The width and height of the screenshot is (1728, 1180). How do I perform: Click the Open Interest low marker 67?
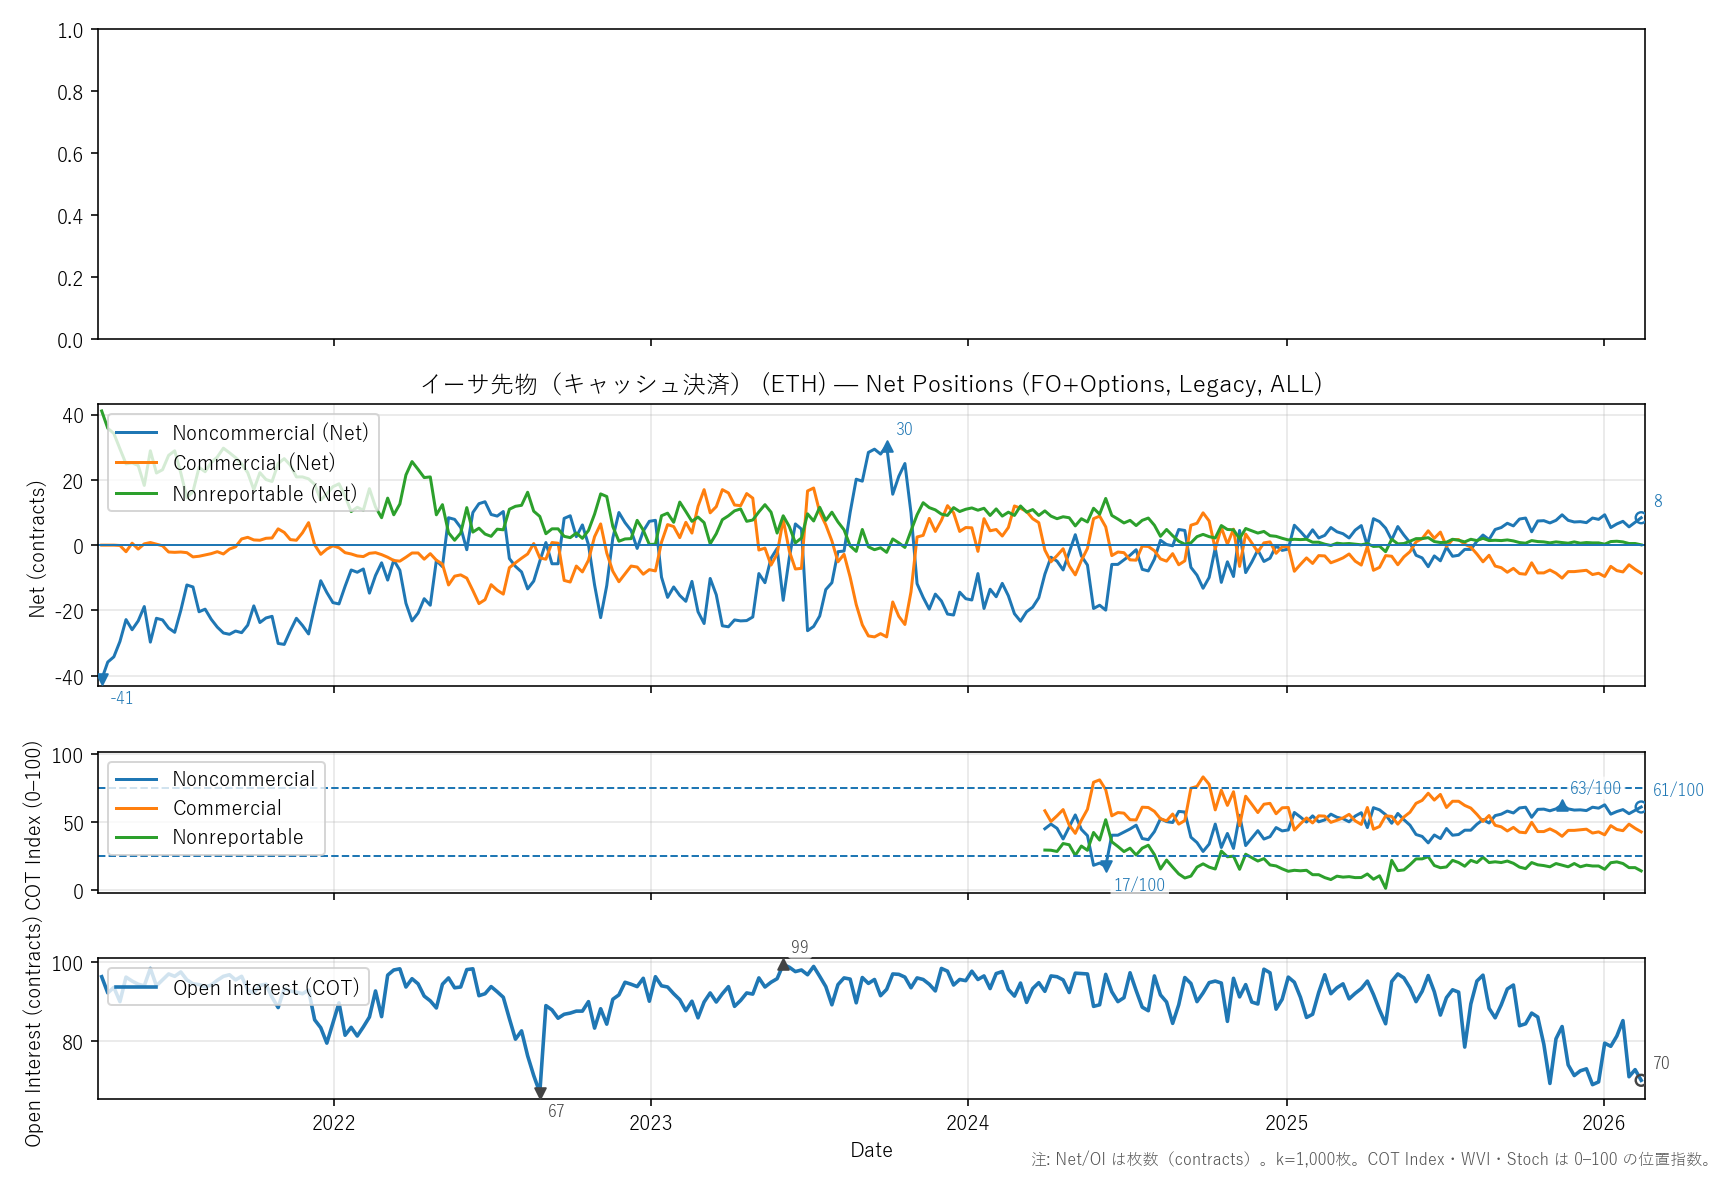[540, 1093]
